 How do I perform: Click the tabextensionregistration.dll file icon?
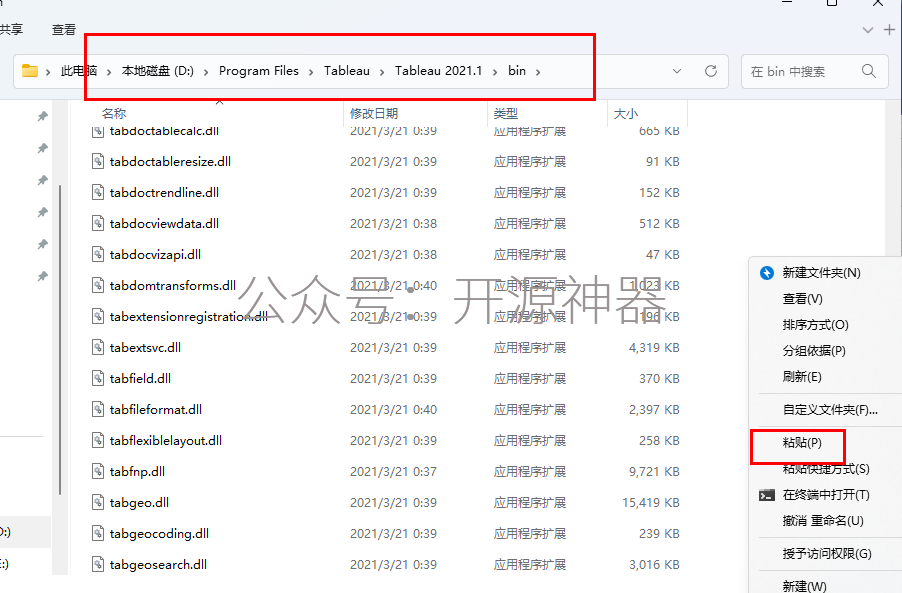tap(98, 317)
